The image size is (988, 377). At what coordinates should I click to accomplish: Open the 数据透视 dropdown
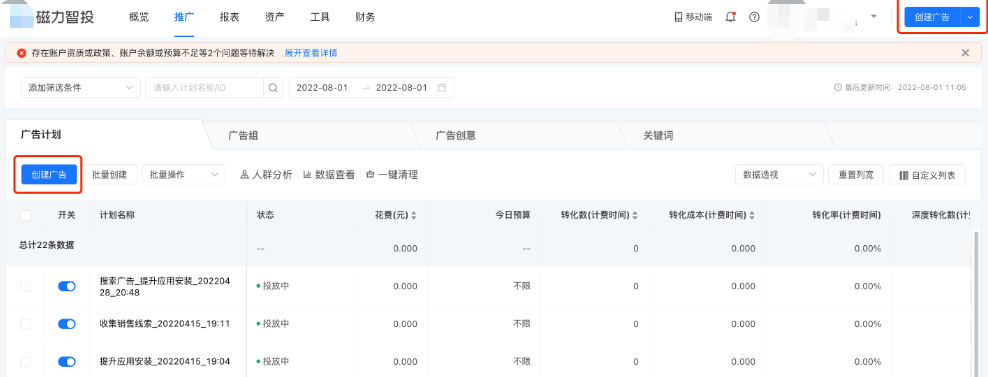click(779, 175)
